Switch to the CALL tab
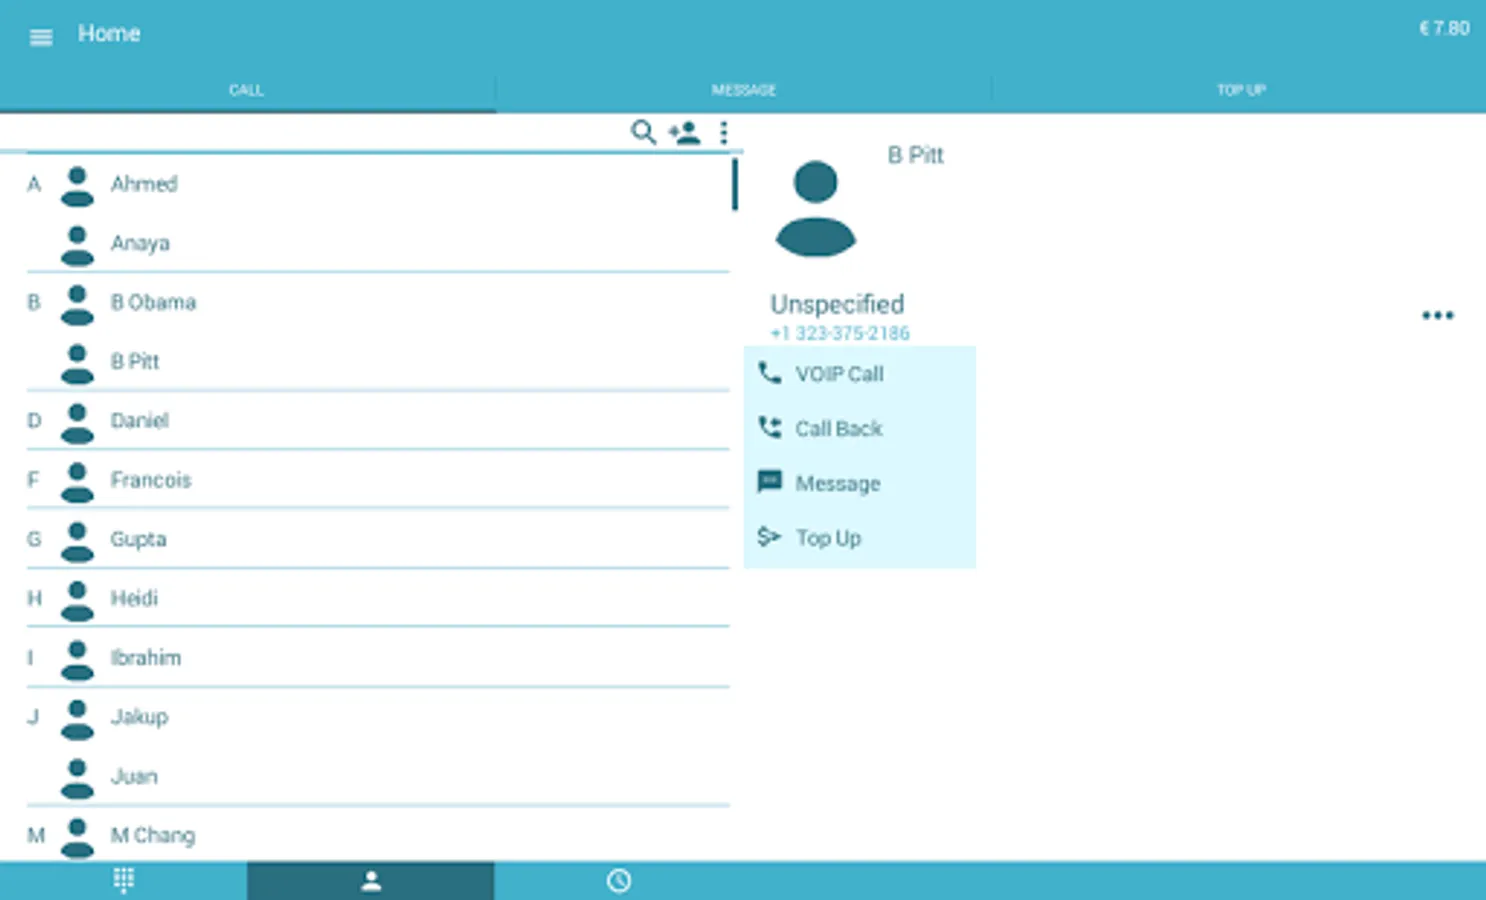 tap(247, 90)
